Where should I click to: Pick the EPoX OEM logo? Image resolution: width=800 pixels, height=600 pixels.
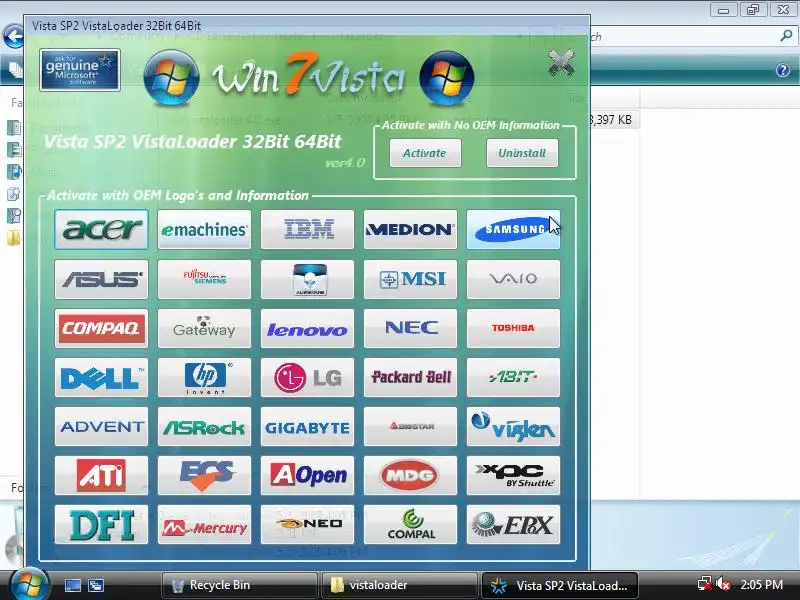point(513,524)
